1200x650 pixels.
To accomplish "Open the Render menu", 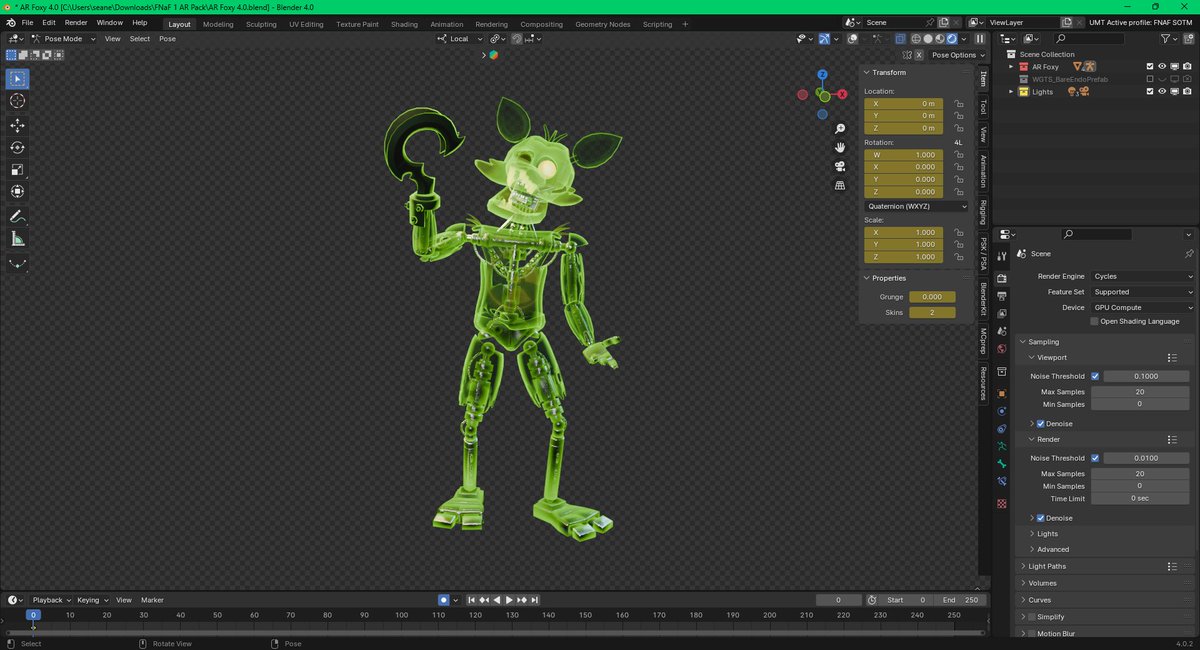I will [76, 22].
